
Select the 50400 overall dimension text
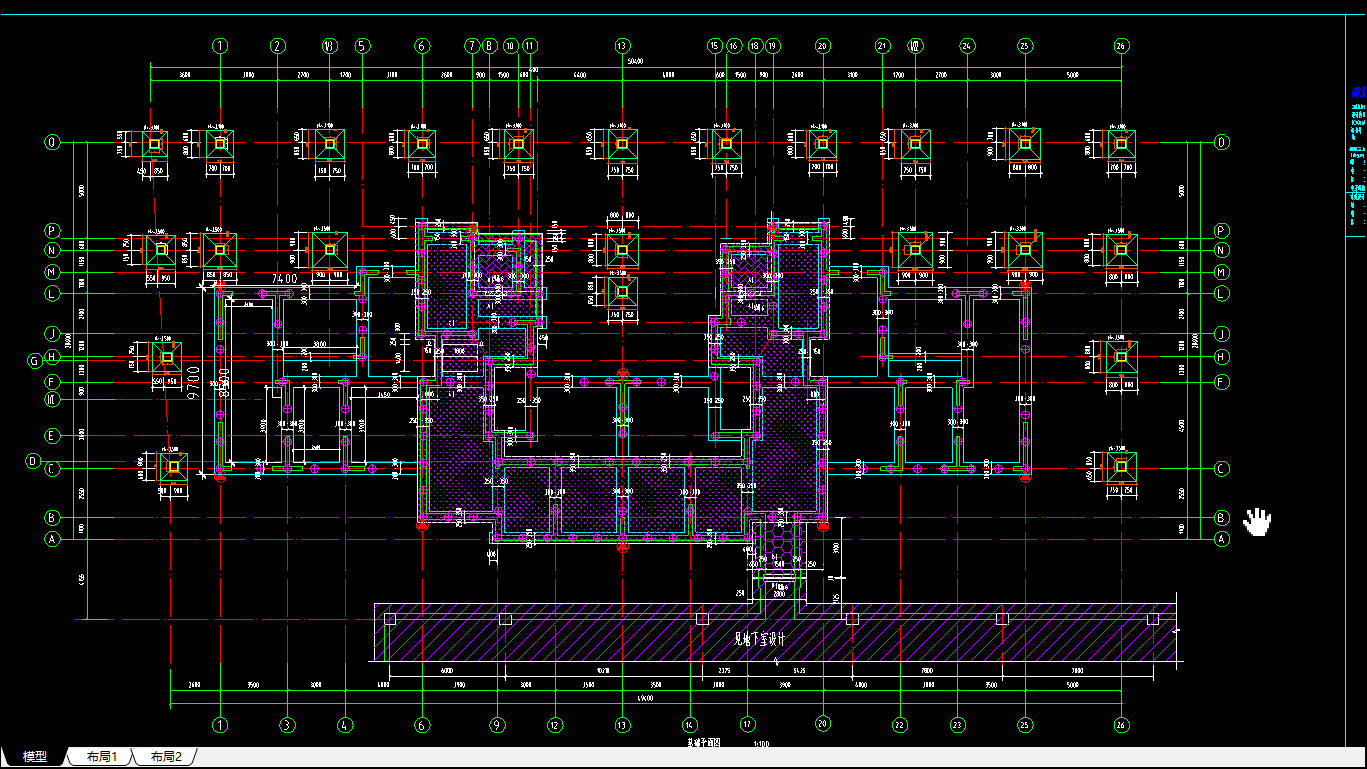point(633,62)
